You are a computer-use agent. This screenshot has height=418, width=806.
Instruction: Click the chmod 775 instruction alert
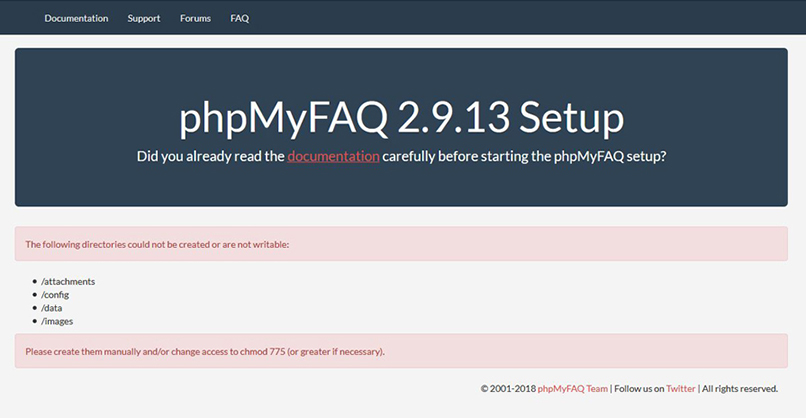[401, 351]
